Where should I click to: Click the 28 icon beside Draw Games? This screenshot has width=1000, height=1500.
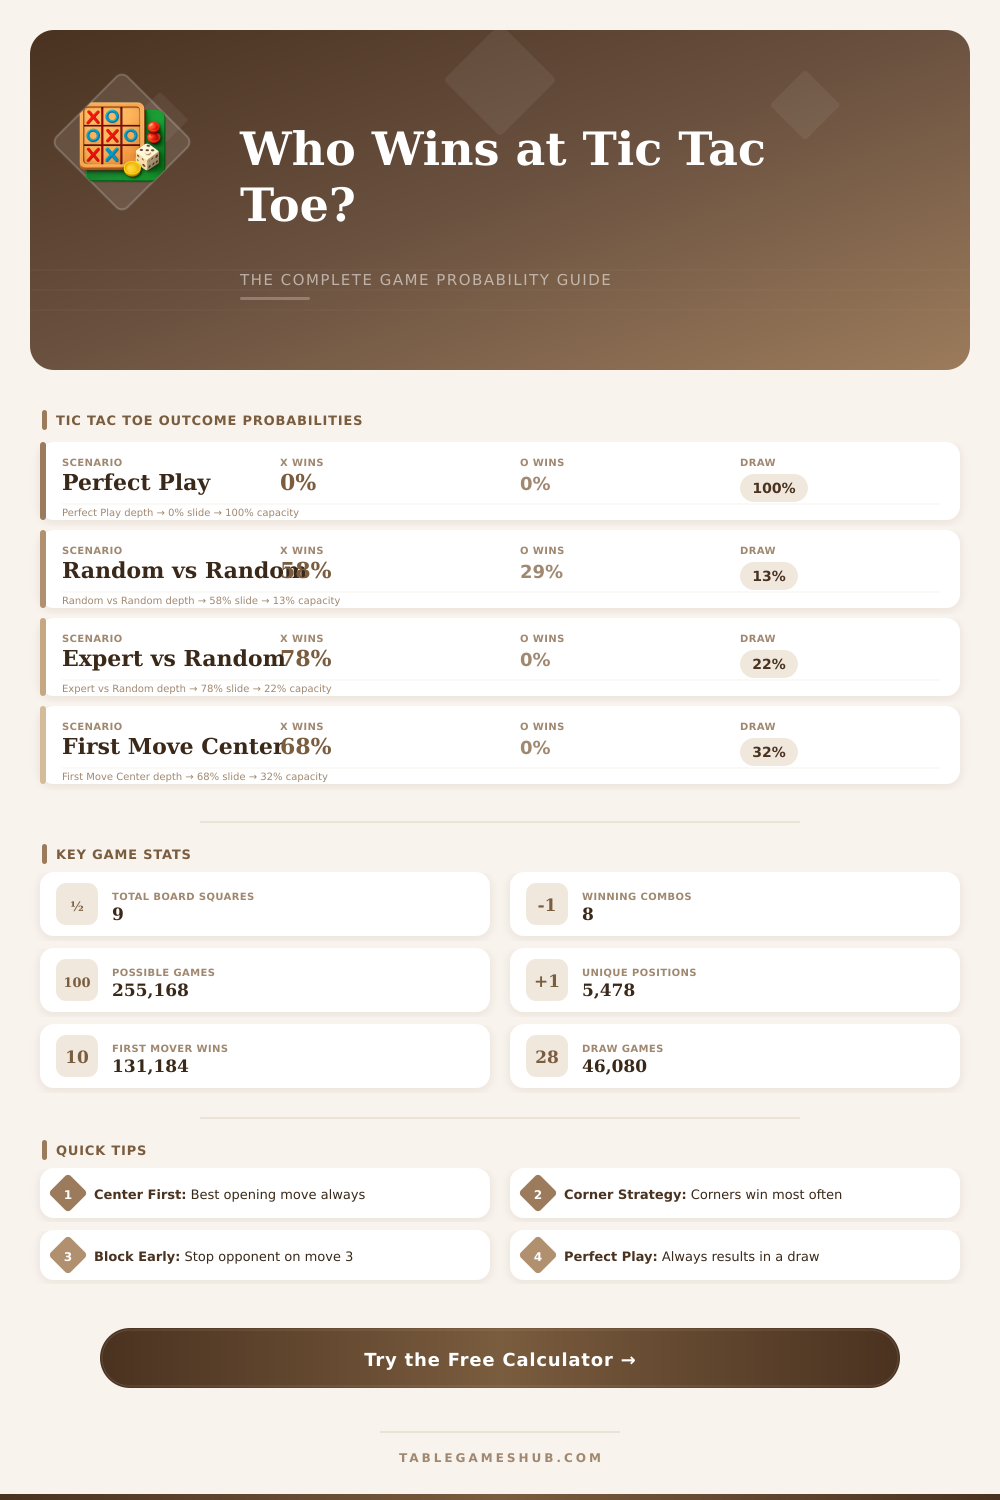tap(547, 1056)
